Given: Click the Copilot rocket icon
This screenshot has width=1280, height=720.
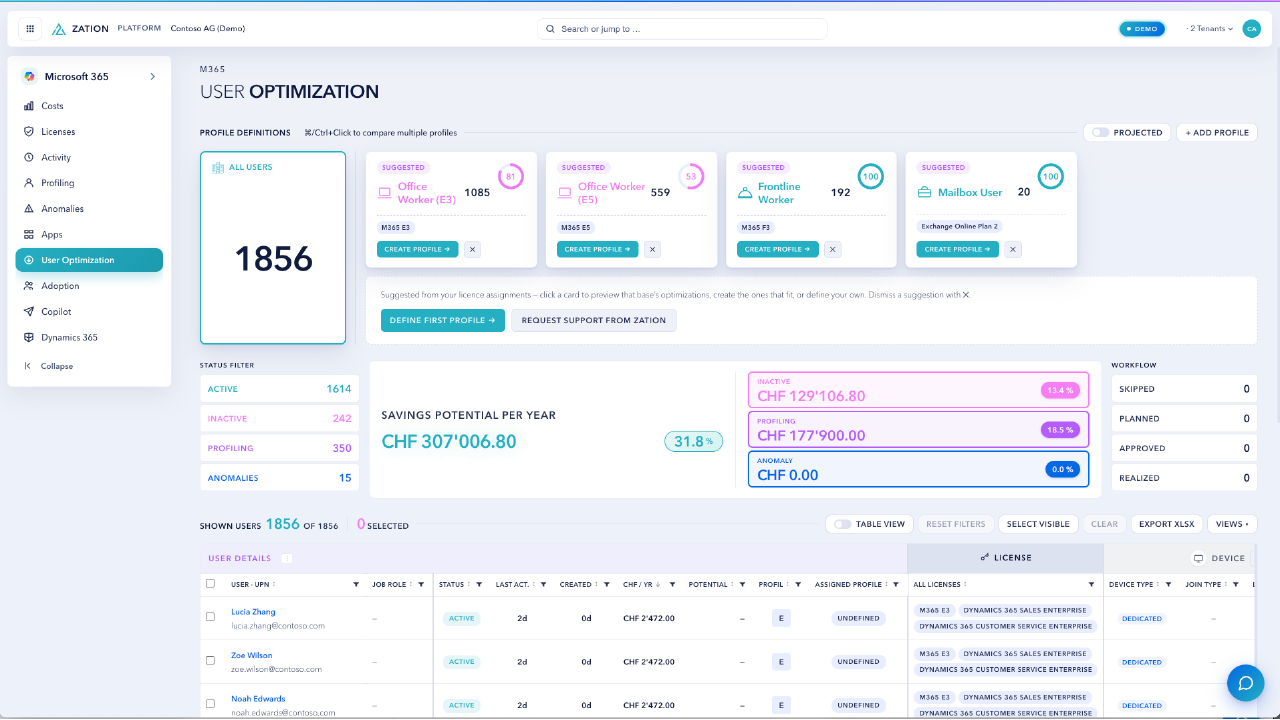Looking at the screenshot, I should 29,312.
